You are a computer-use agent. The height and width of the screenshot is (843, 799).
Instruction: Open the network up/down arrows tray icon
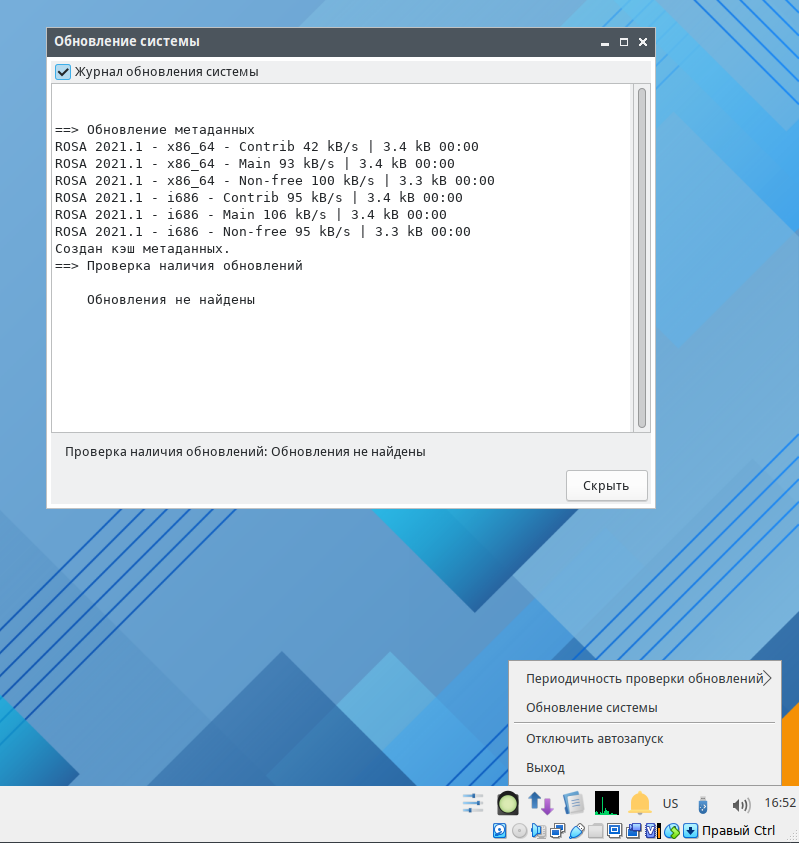click(541, 803)
